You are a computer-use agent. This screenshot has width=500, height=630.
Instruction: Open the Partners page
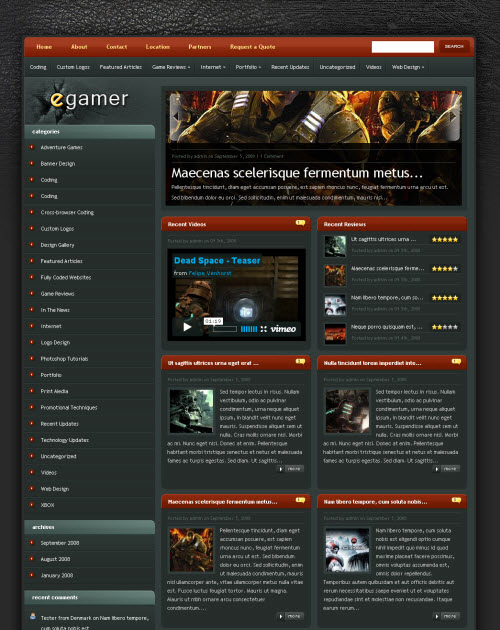[x=200, y=47]
